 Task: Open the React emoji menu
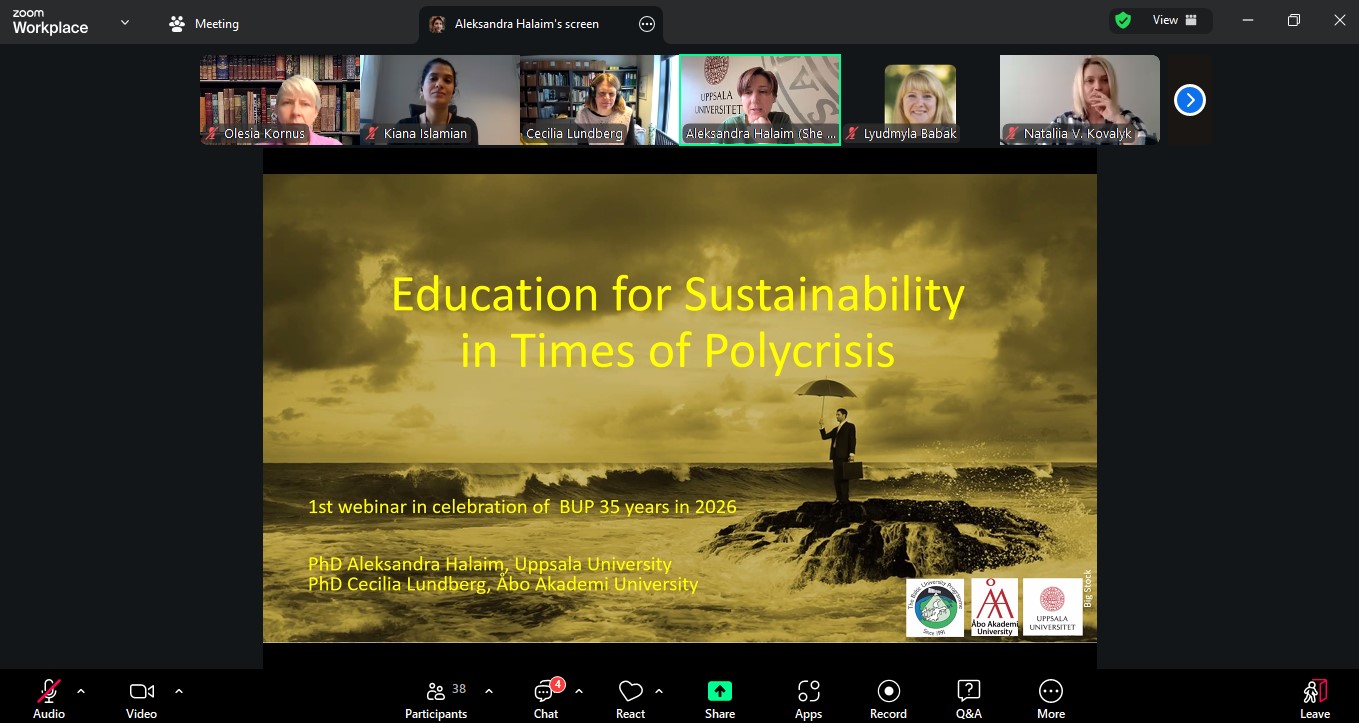click(630, 698)
